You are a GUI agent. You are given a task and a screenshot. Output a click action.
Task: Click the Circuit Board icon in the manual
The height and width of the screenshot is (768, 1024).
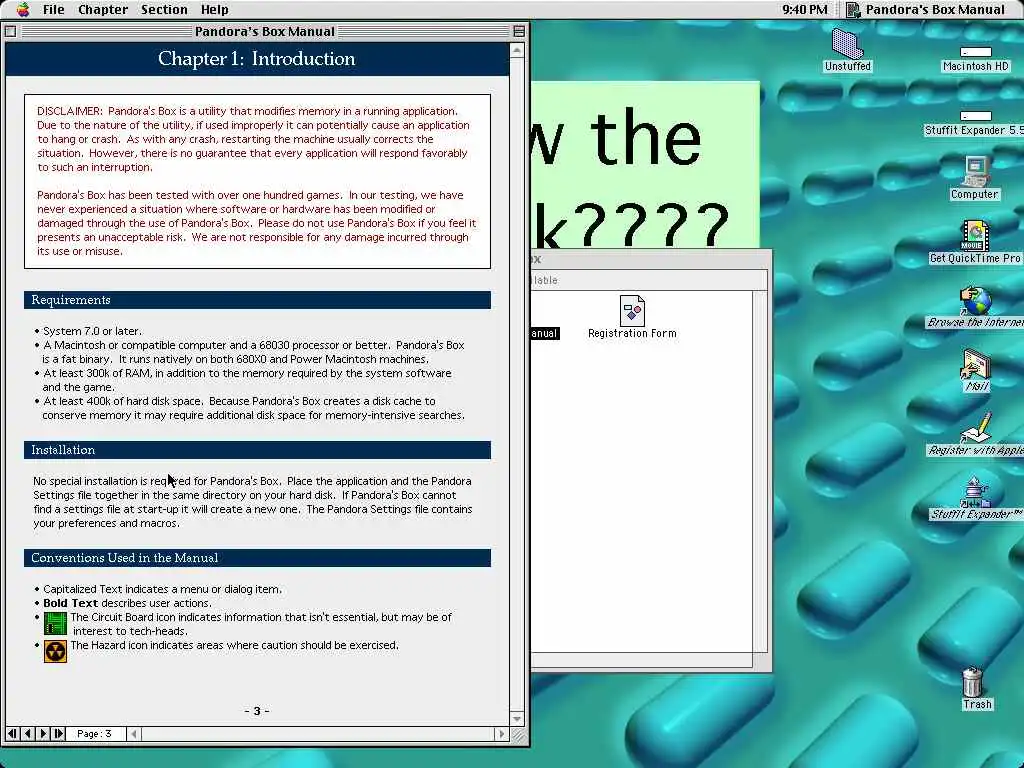point(56,623)
